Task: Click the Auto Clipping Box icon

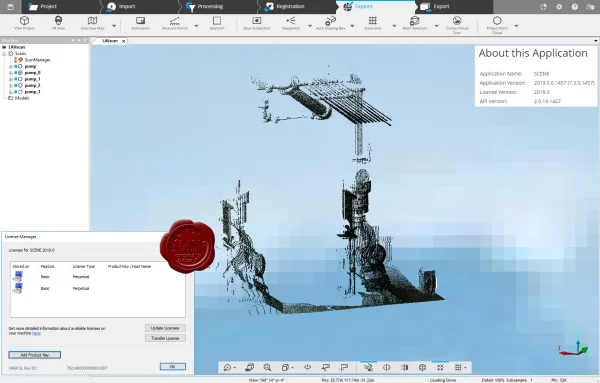Action: (x=330, y=21)
